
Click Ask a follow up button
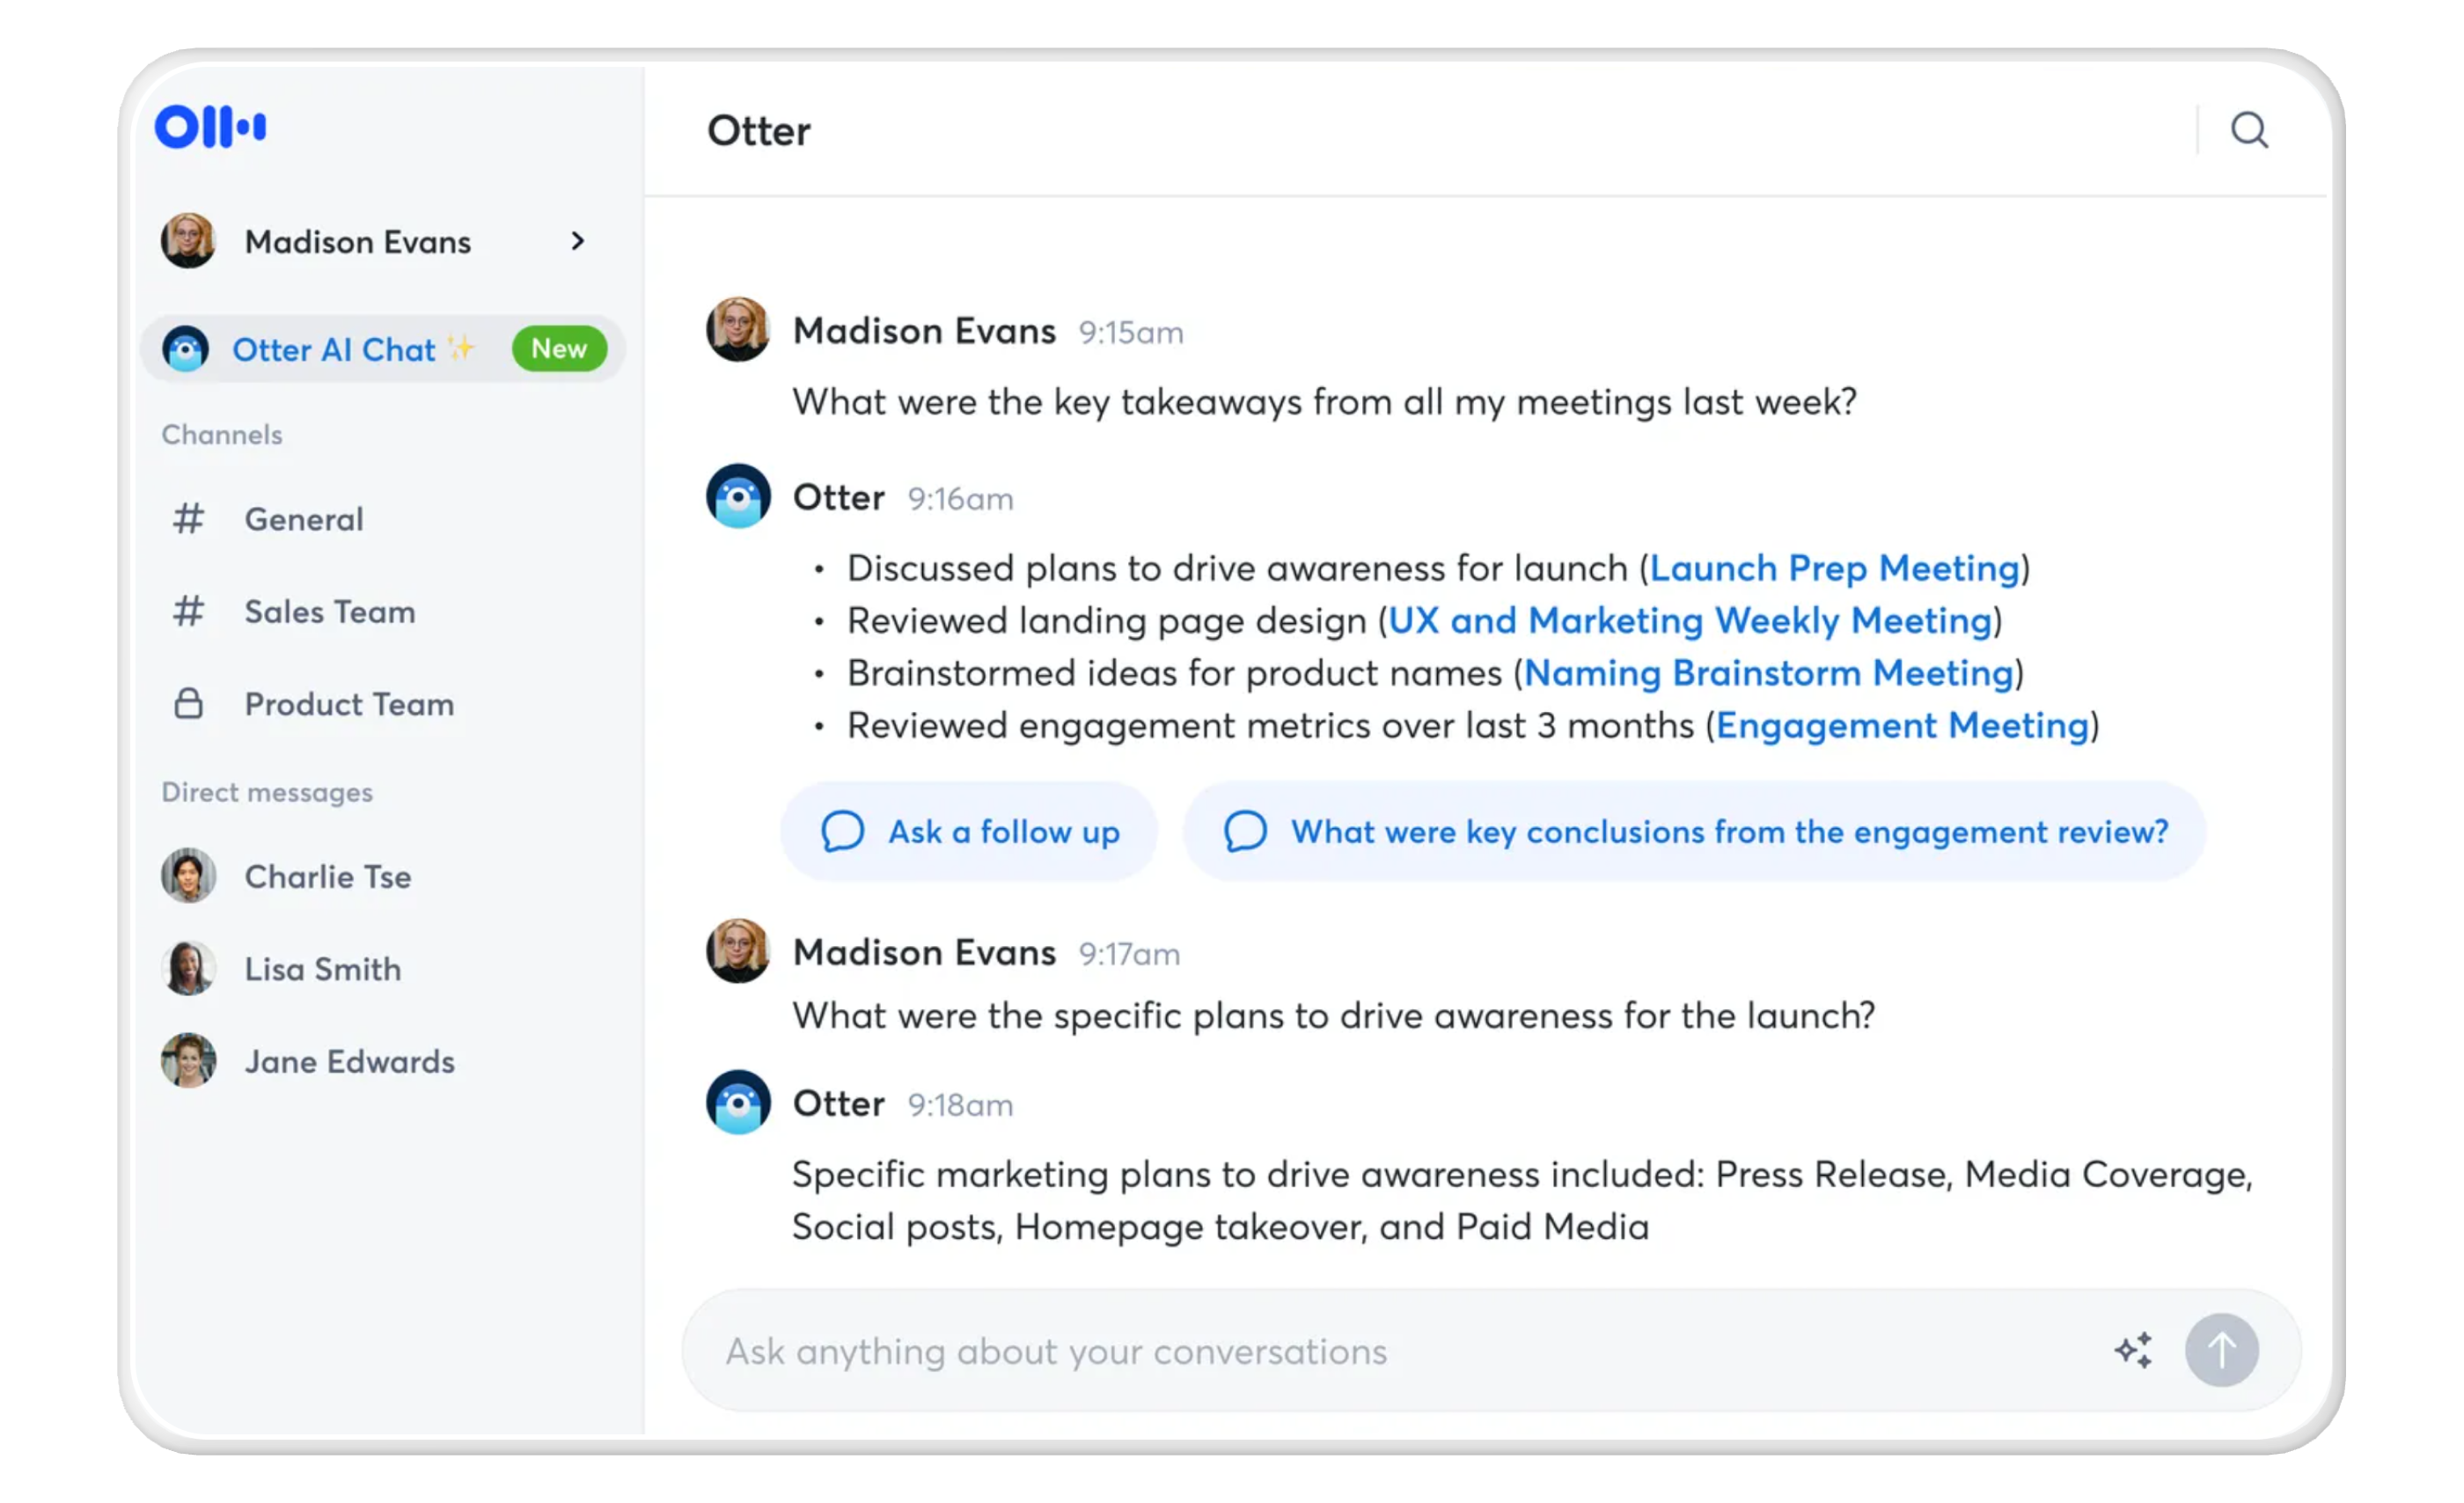969,831
